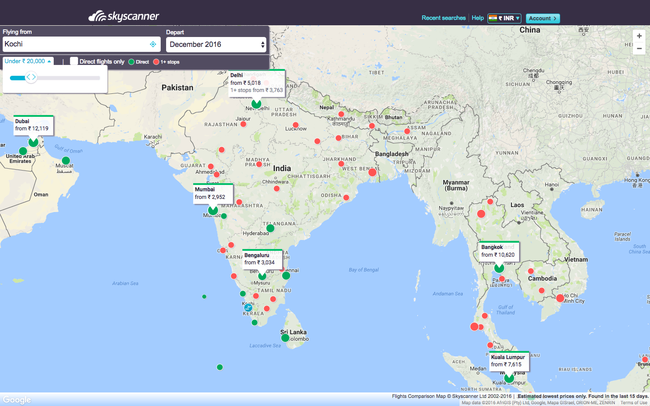
Task: Click the green Delhi map marker
Action: click(256, 104)
